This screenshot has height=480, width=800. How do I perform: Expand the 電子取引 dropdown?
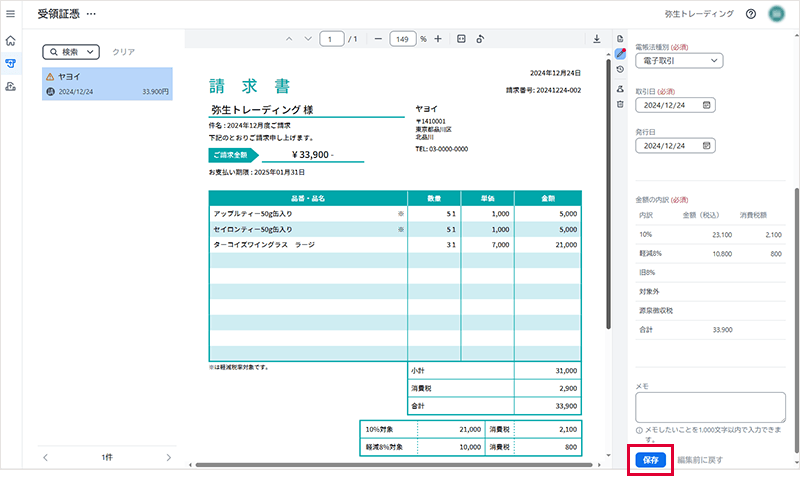pyautogui.click(x=679, y=61)
